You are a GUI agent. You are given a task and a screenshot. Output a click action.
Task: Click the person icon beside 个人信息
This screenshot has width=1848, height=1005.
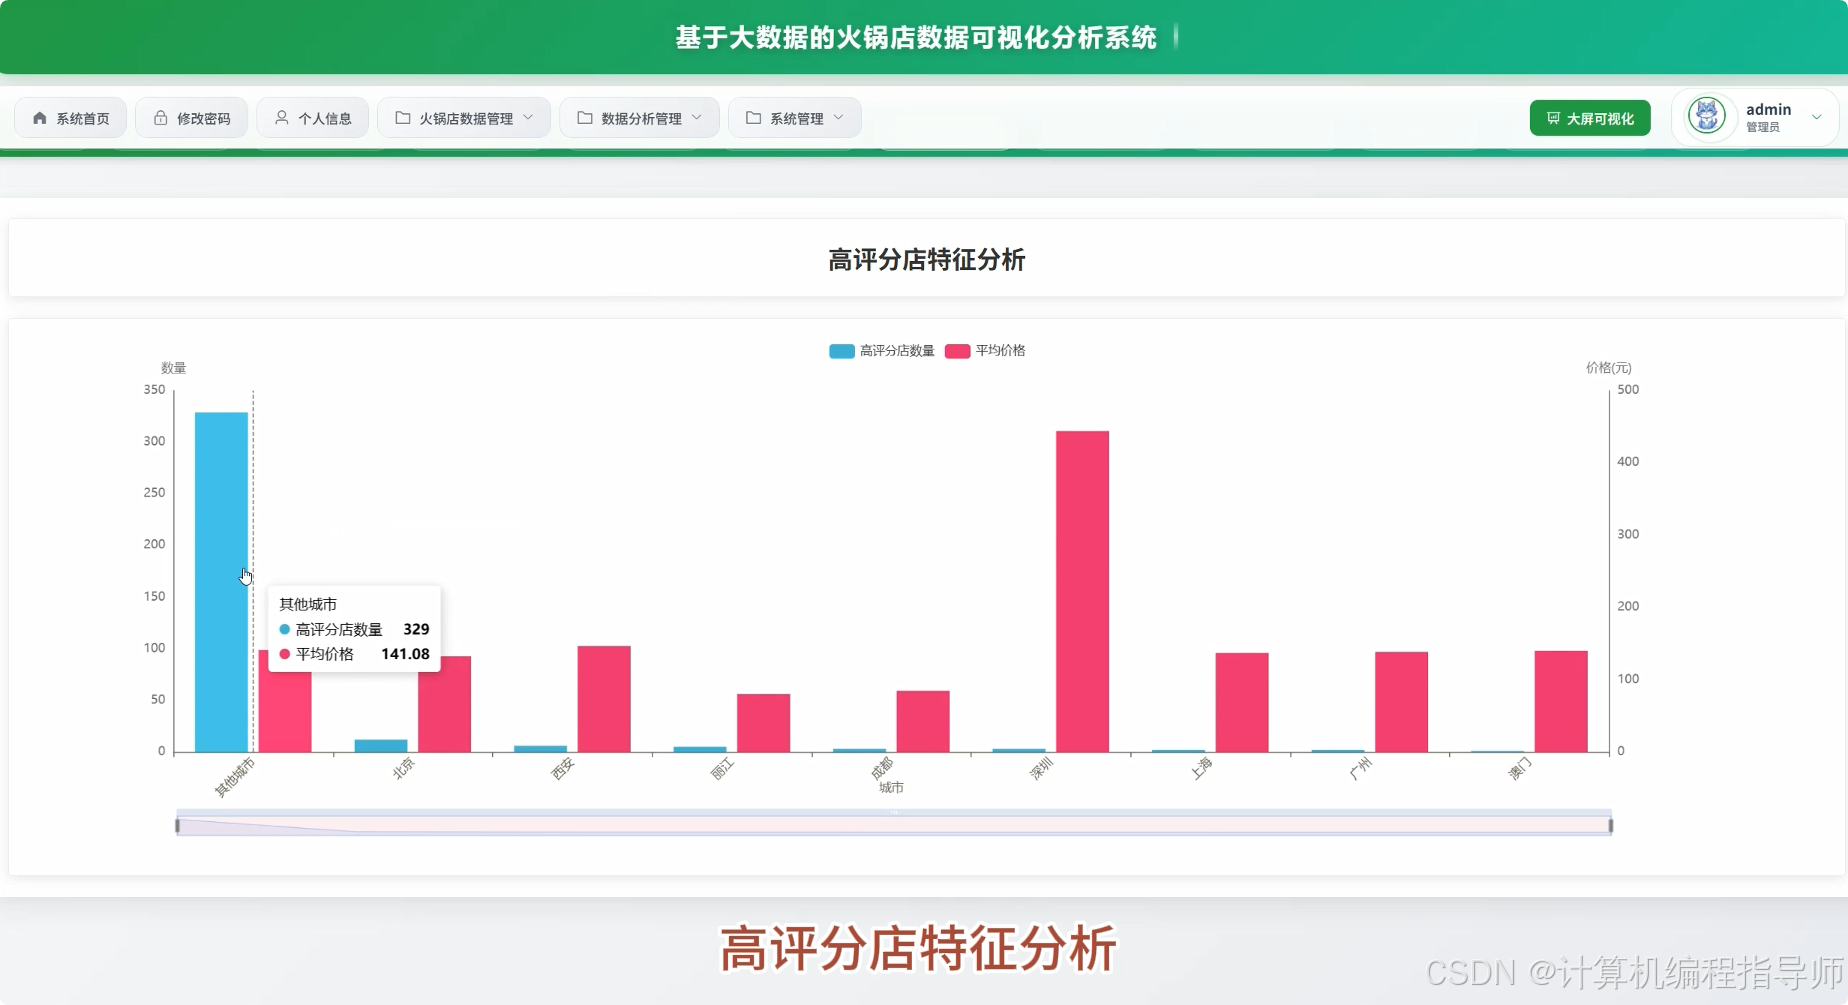click(282, 118)
